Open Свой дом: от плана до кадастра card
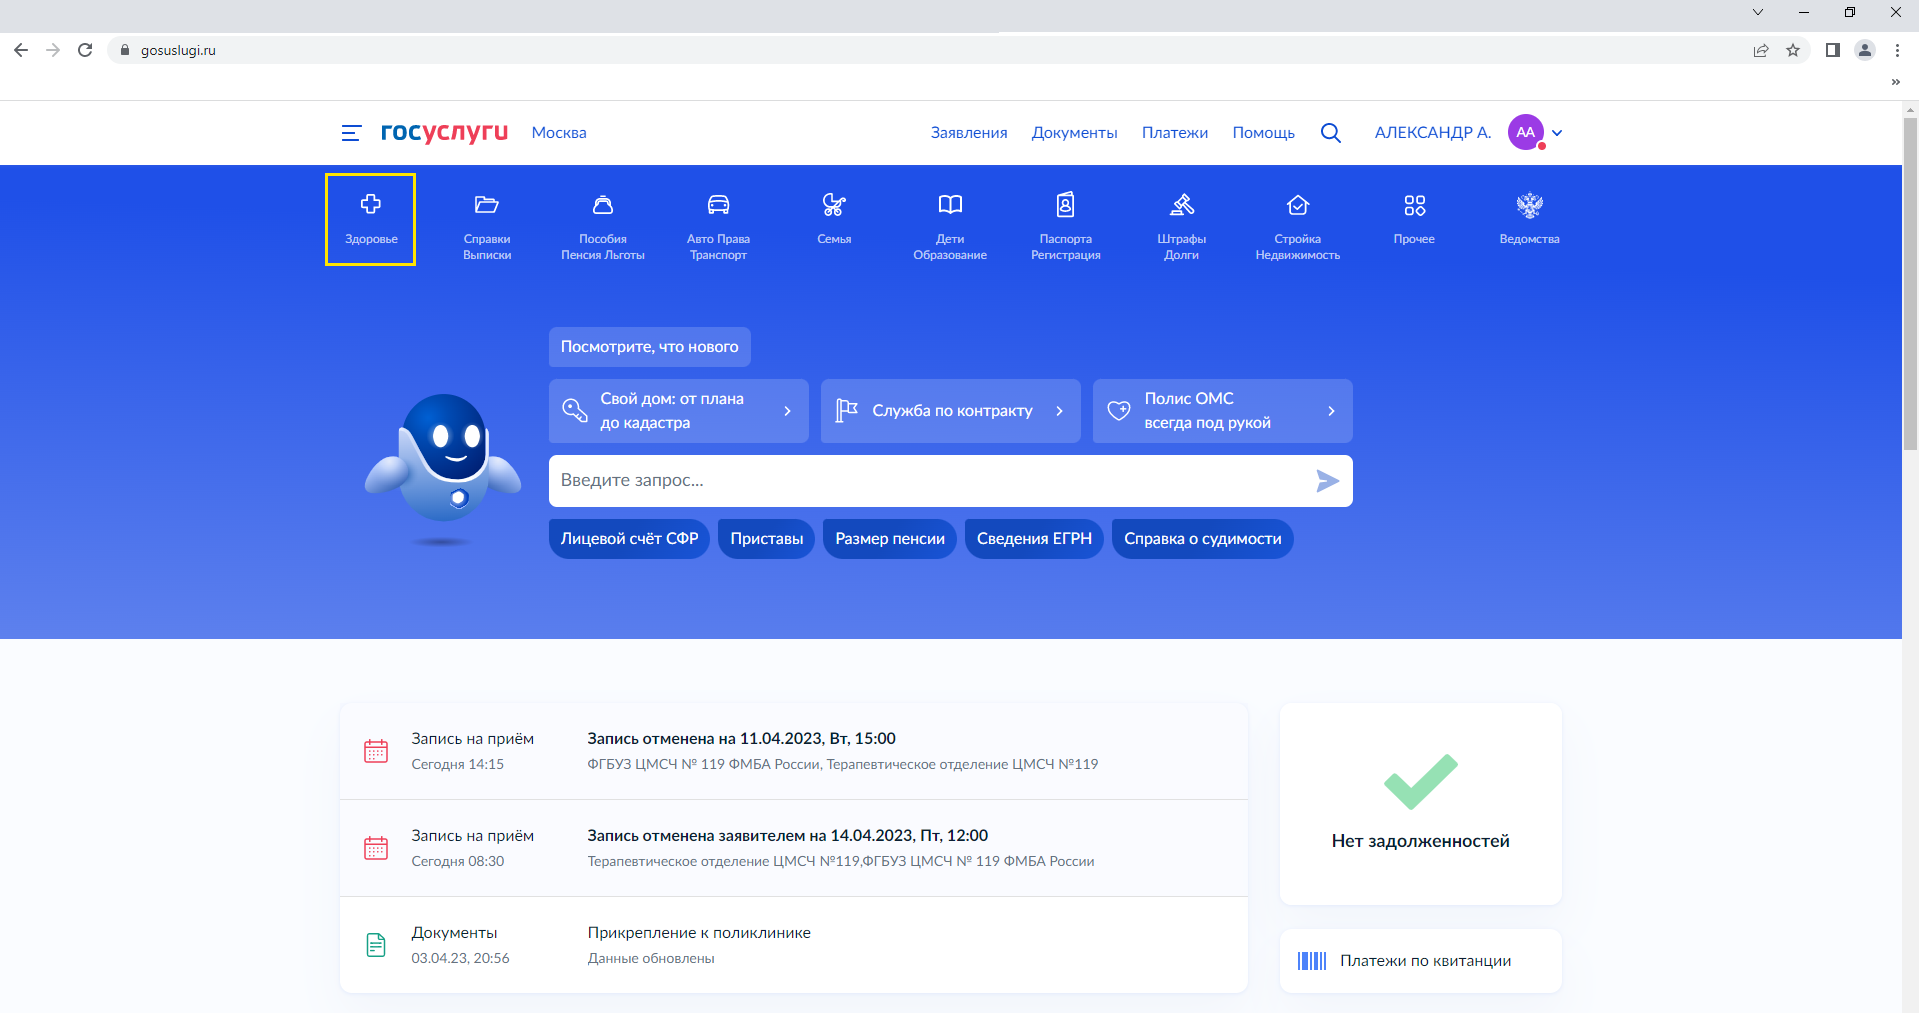The image size is (1919, 1013). [x=679, y=411]
